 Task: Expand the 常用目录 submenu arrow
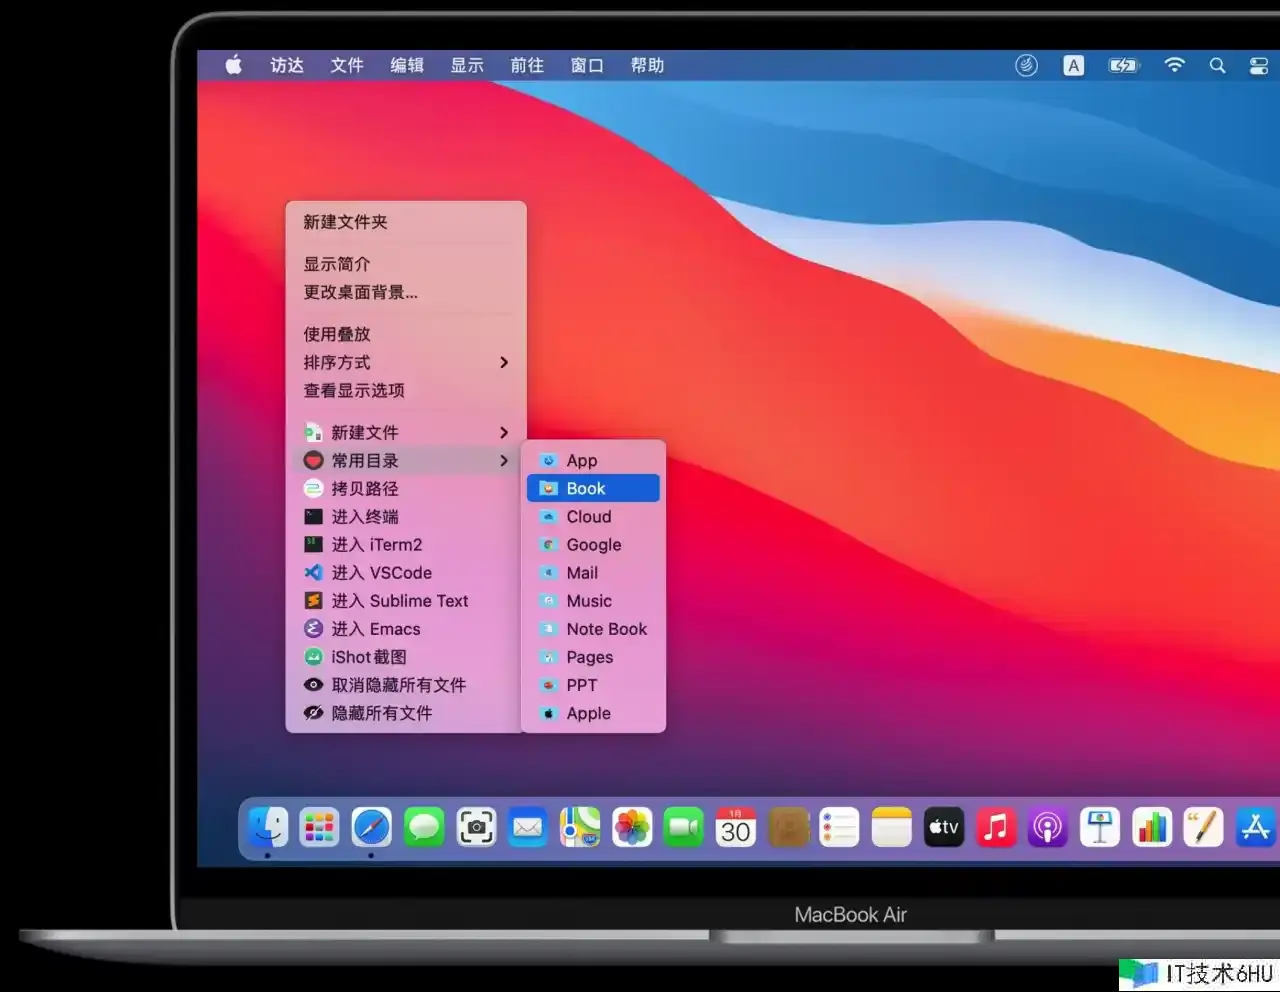tap(504, 460)
